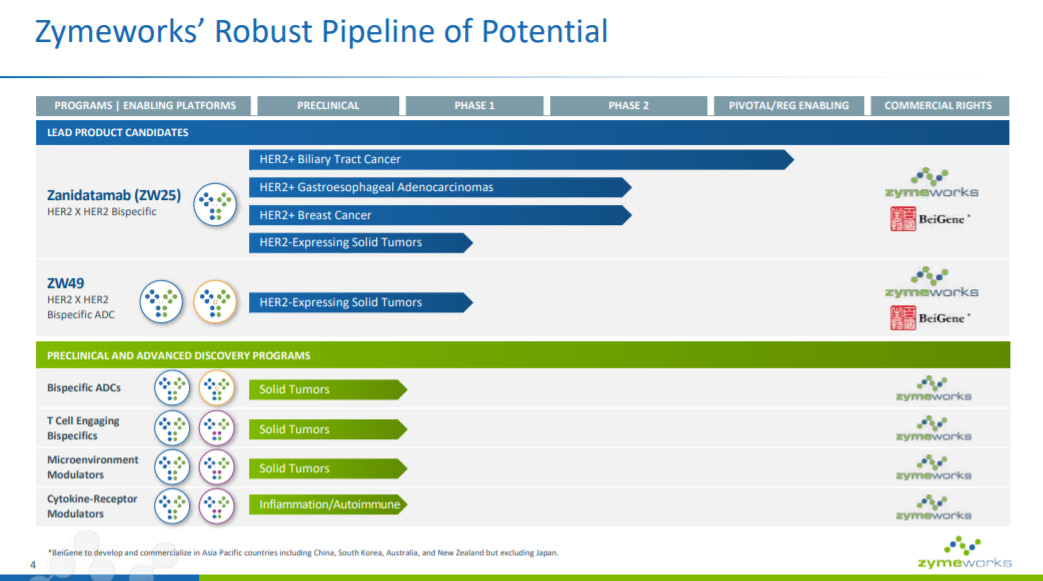The height and width of the screenshot is (581, 1043).
Task: Select the Commercial Rights column header
Action: coord(939,106)
